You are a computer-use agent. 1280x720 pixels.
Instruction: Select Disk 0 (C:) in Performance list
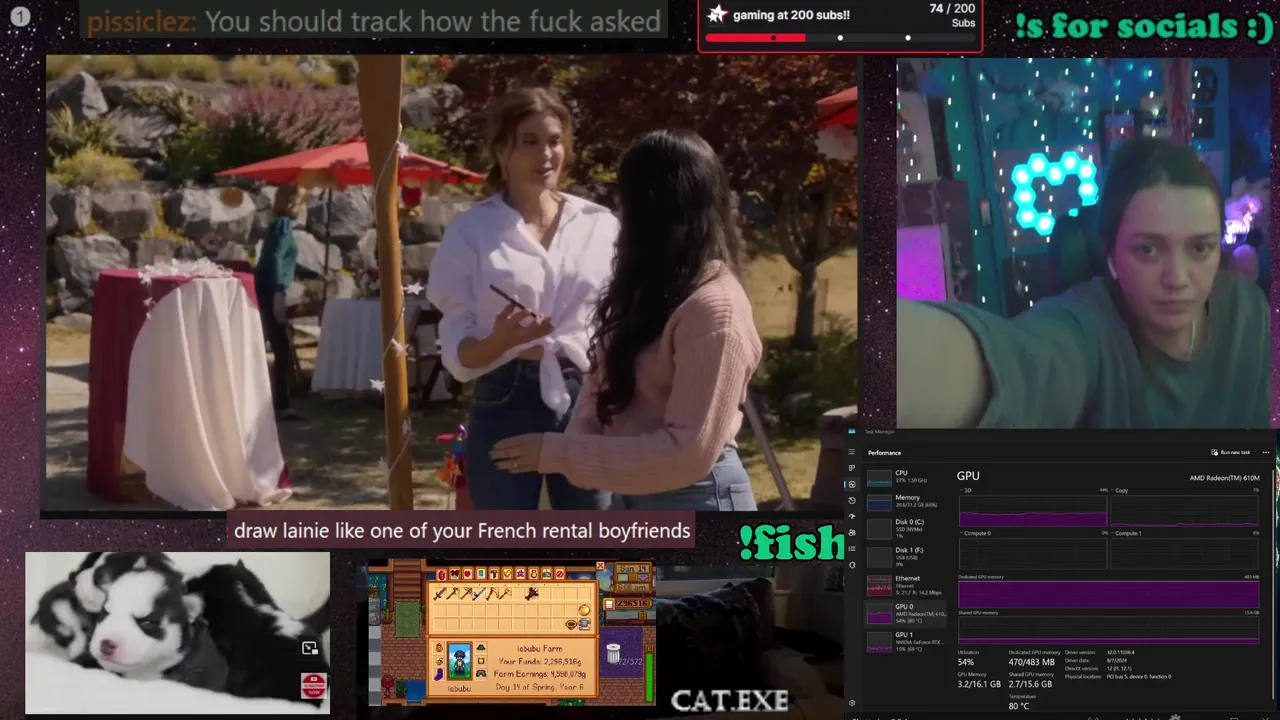click(905, 529)
